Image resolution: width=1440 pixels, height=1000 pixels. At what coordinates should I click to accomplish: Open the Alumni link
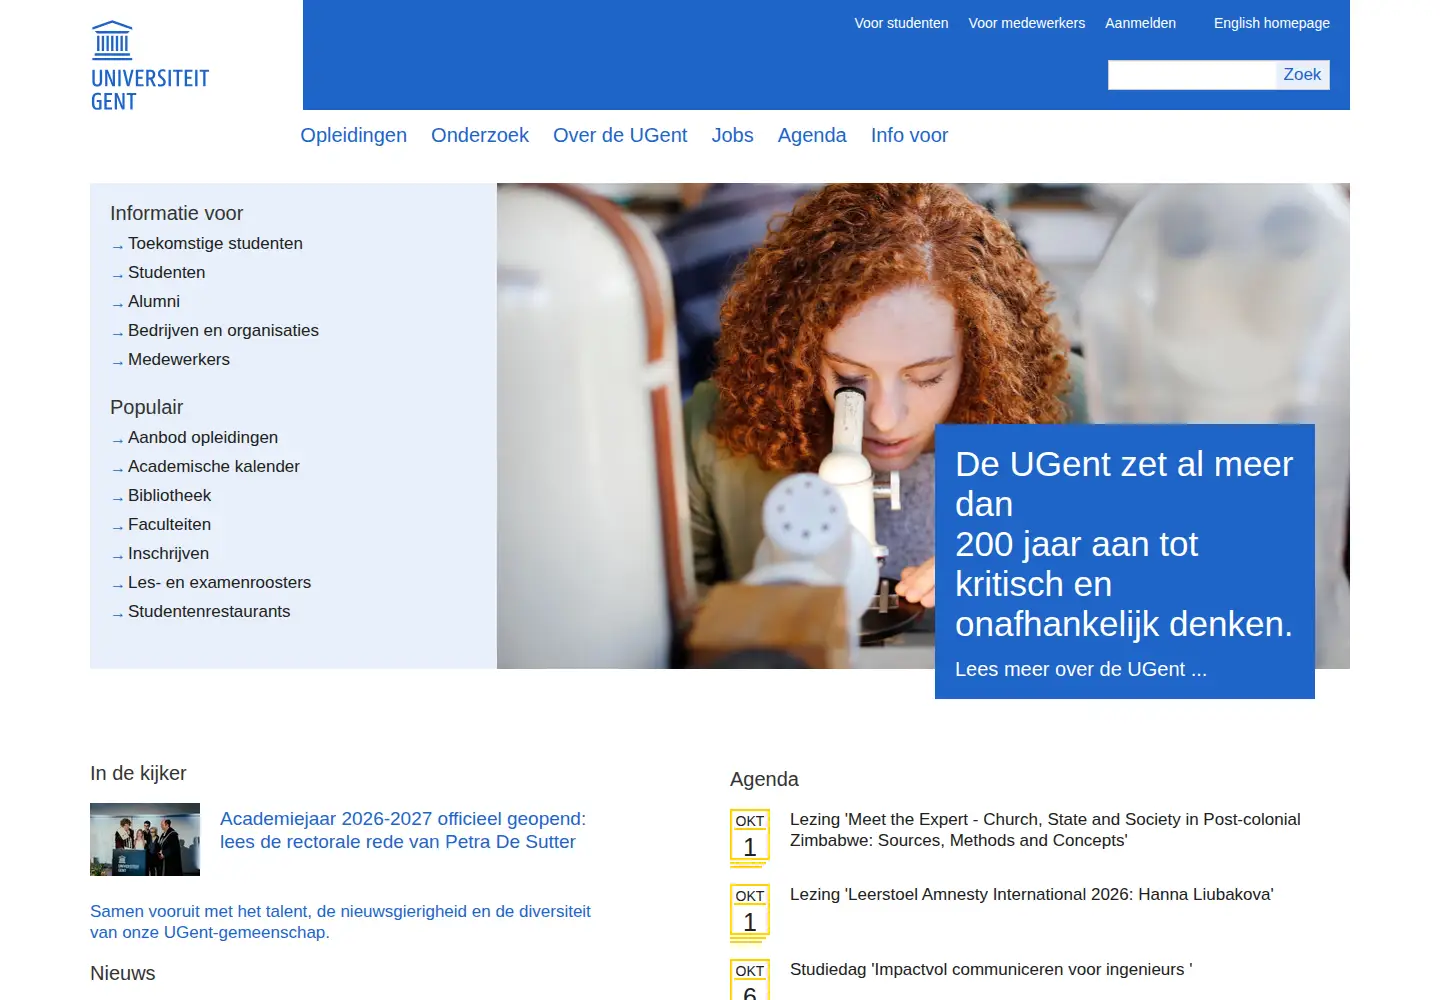pyautogui.click(x=154, y=301)
